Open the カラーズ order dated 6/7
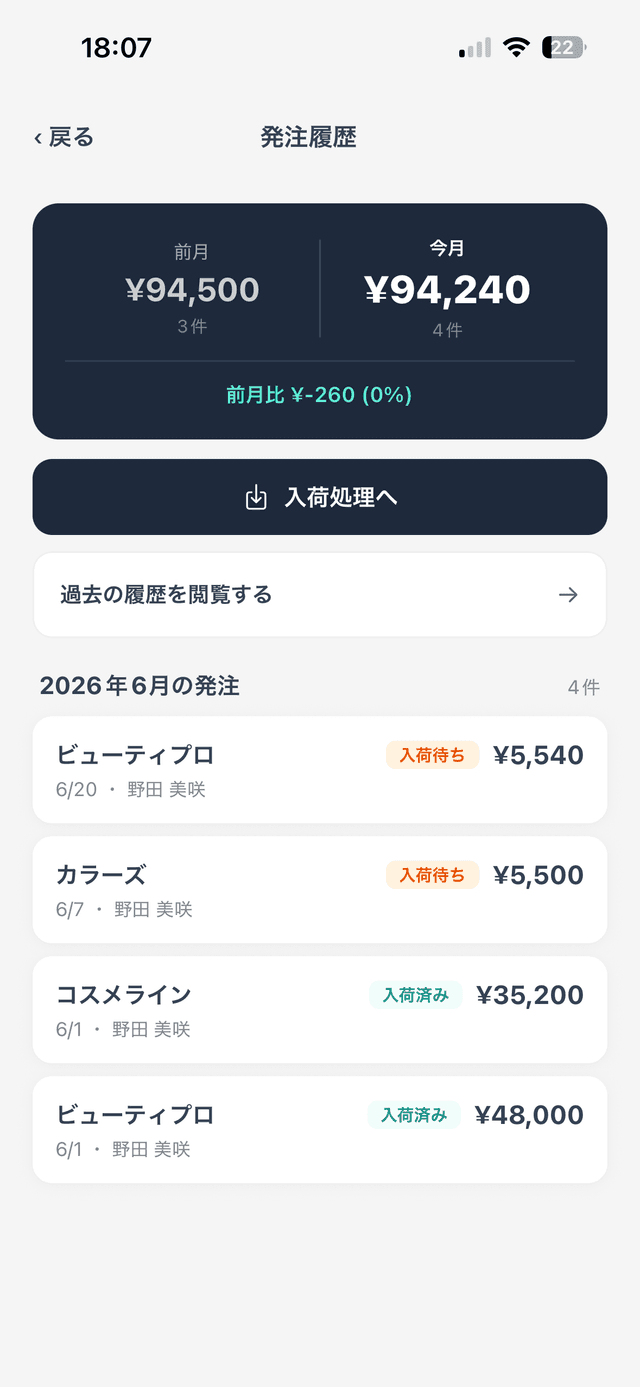 (320, 890)
